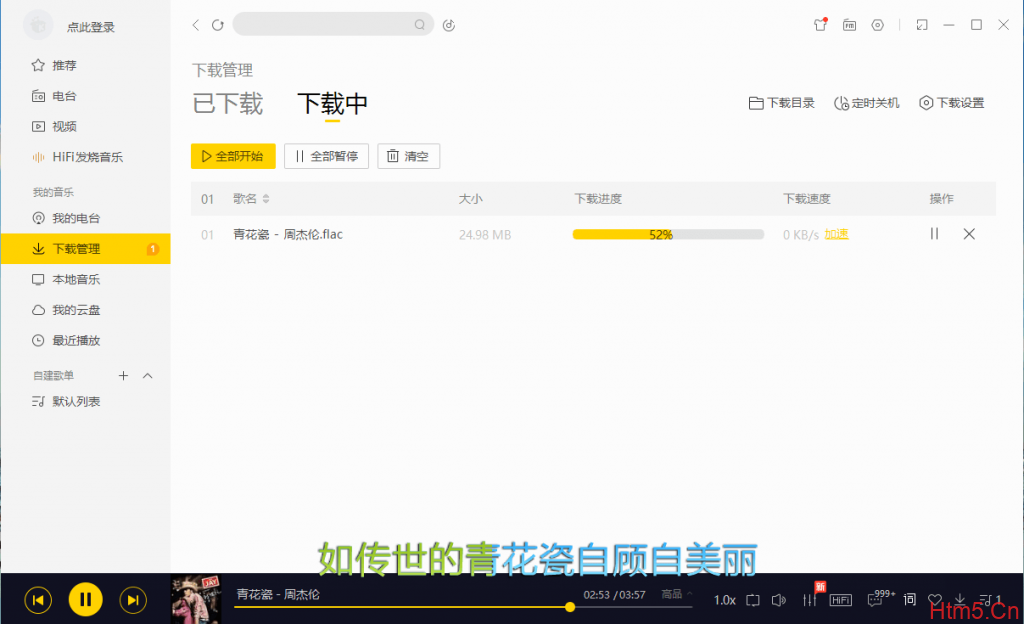Open the hexagon settings icon in title bar
This screenshot has height=624, width=1024.
[x=878, y=25]
